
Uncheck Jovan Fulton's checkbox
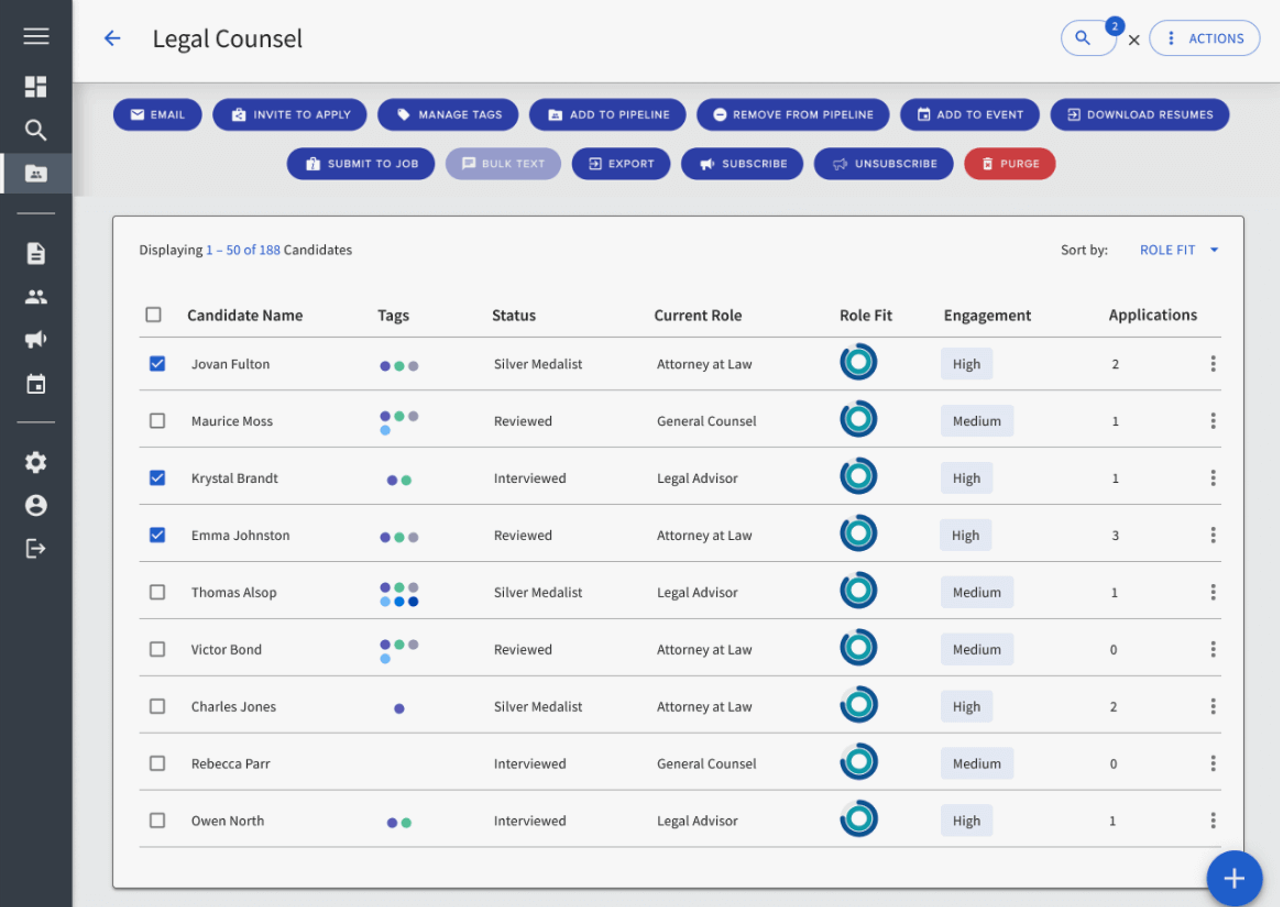[x=157, y=364]
